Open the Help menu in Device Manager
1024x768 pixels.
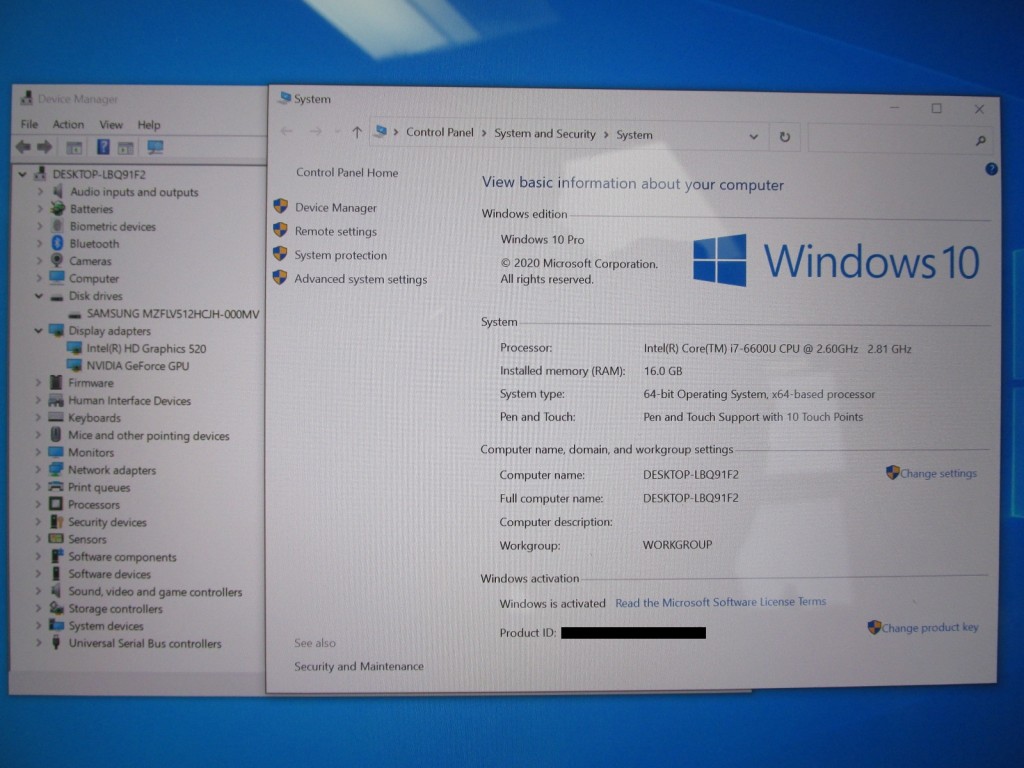148,124
